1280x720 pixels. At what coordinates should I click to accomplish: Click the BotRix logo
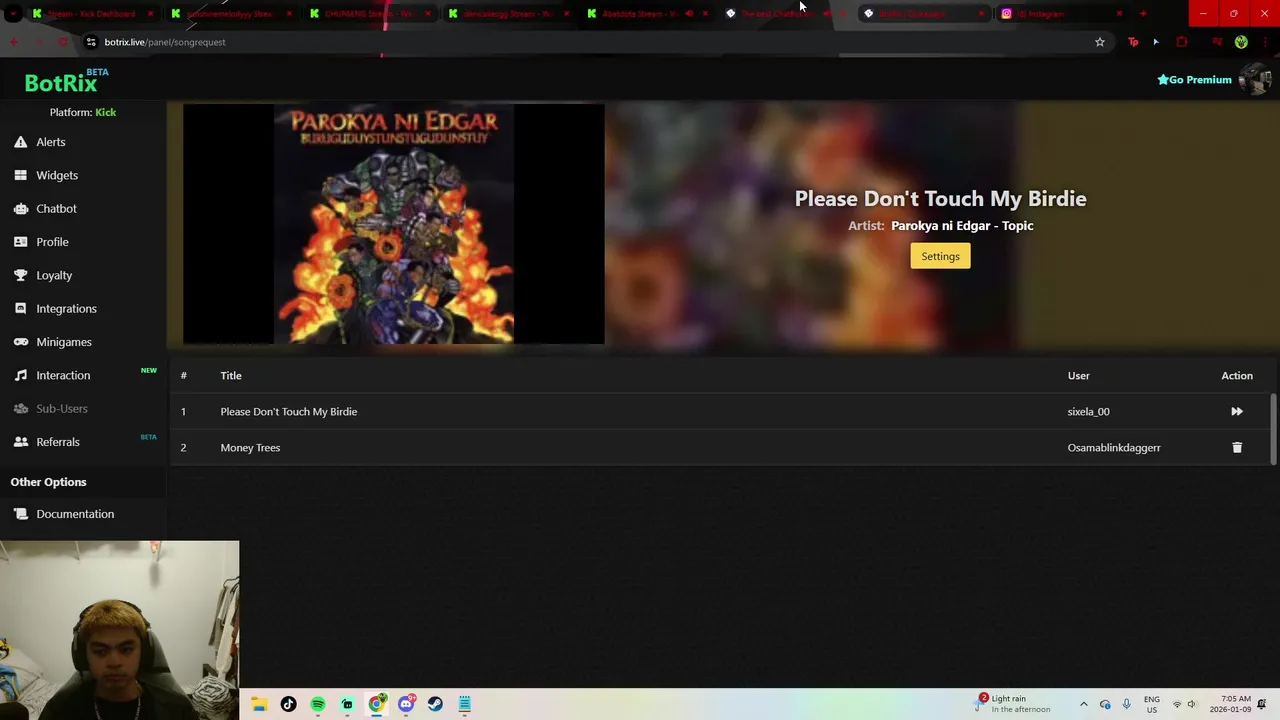(x=61, y=83)
